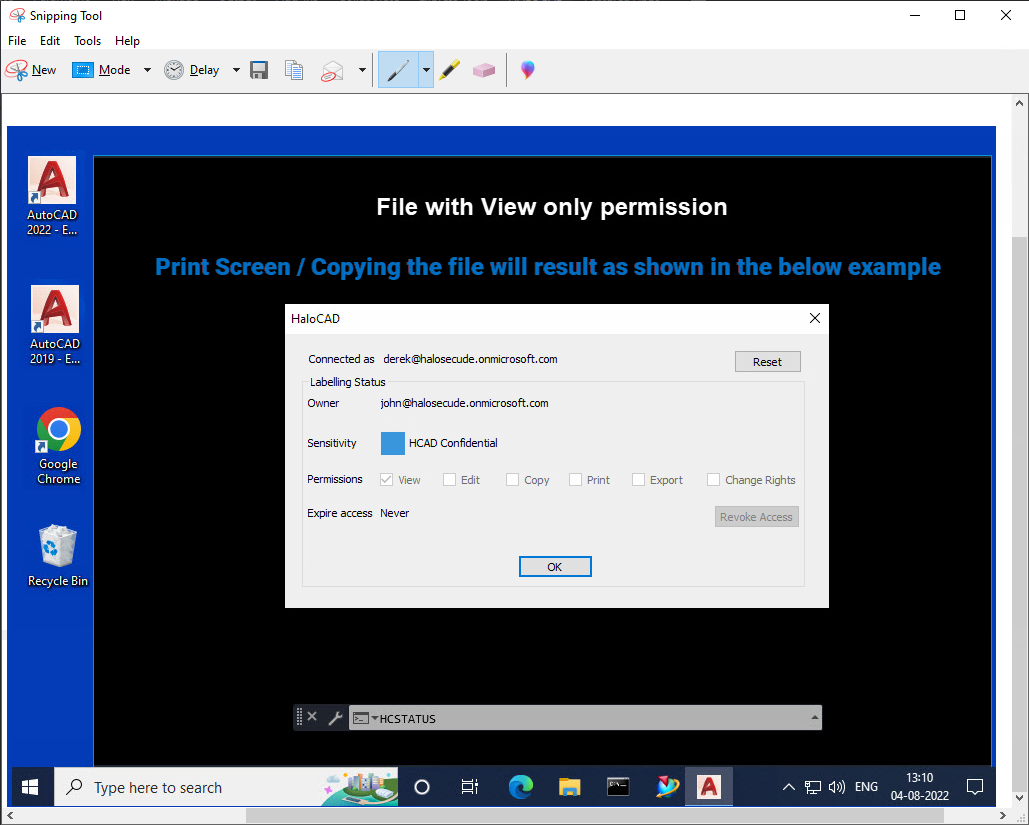
Task: Click the blue HCAD Confidential sensitivity swatch
Action: [393, 443]
